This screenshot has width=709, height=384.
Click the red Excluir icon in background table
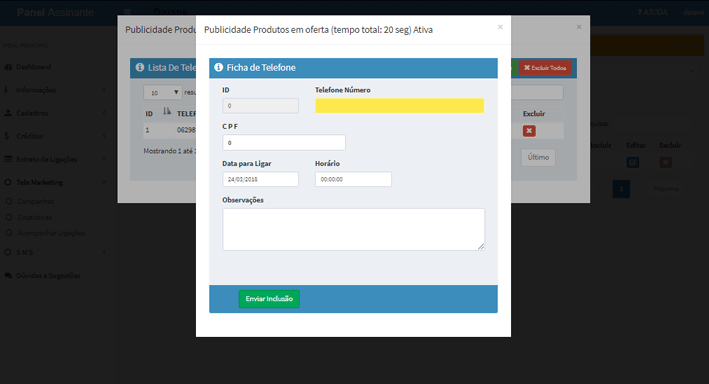(x=665, y=162)
